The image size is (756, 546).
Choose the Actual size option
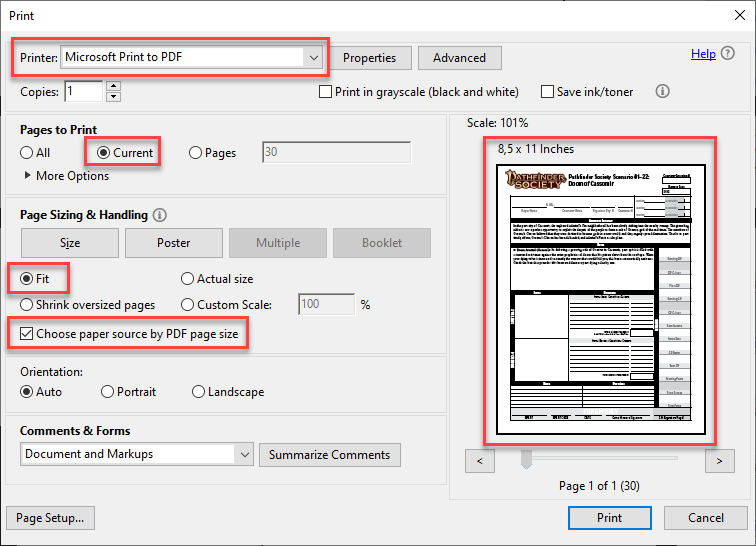187,279
